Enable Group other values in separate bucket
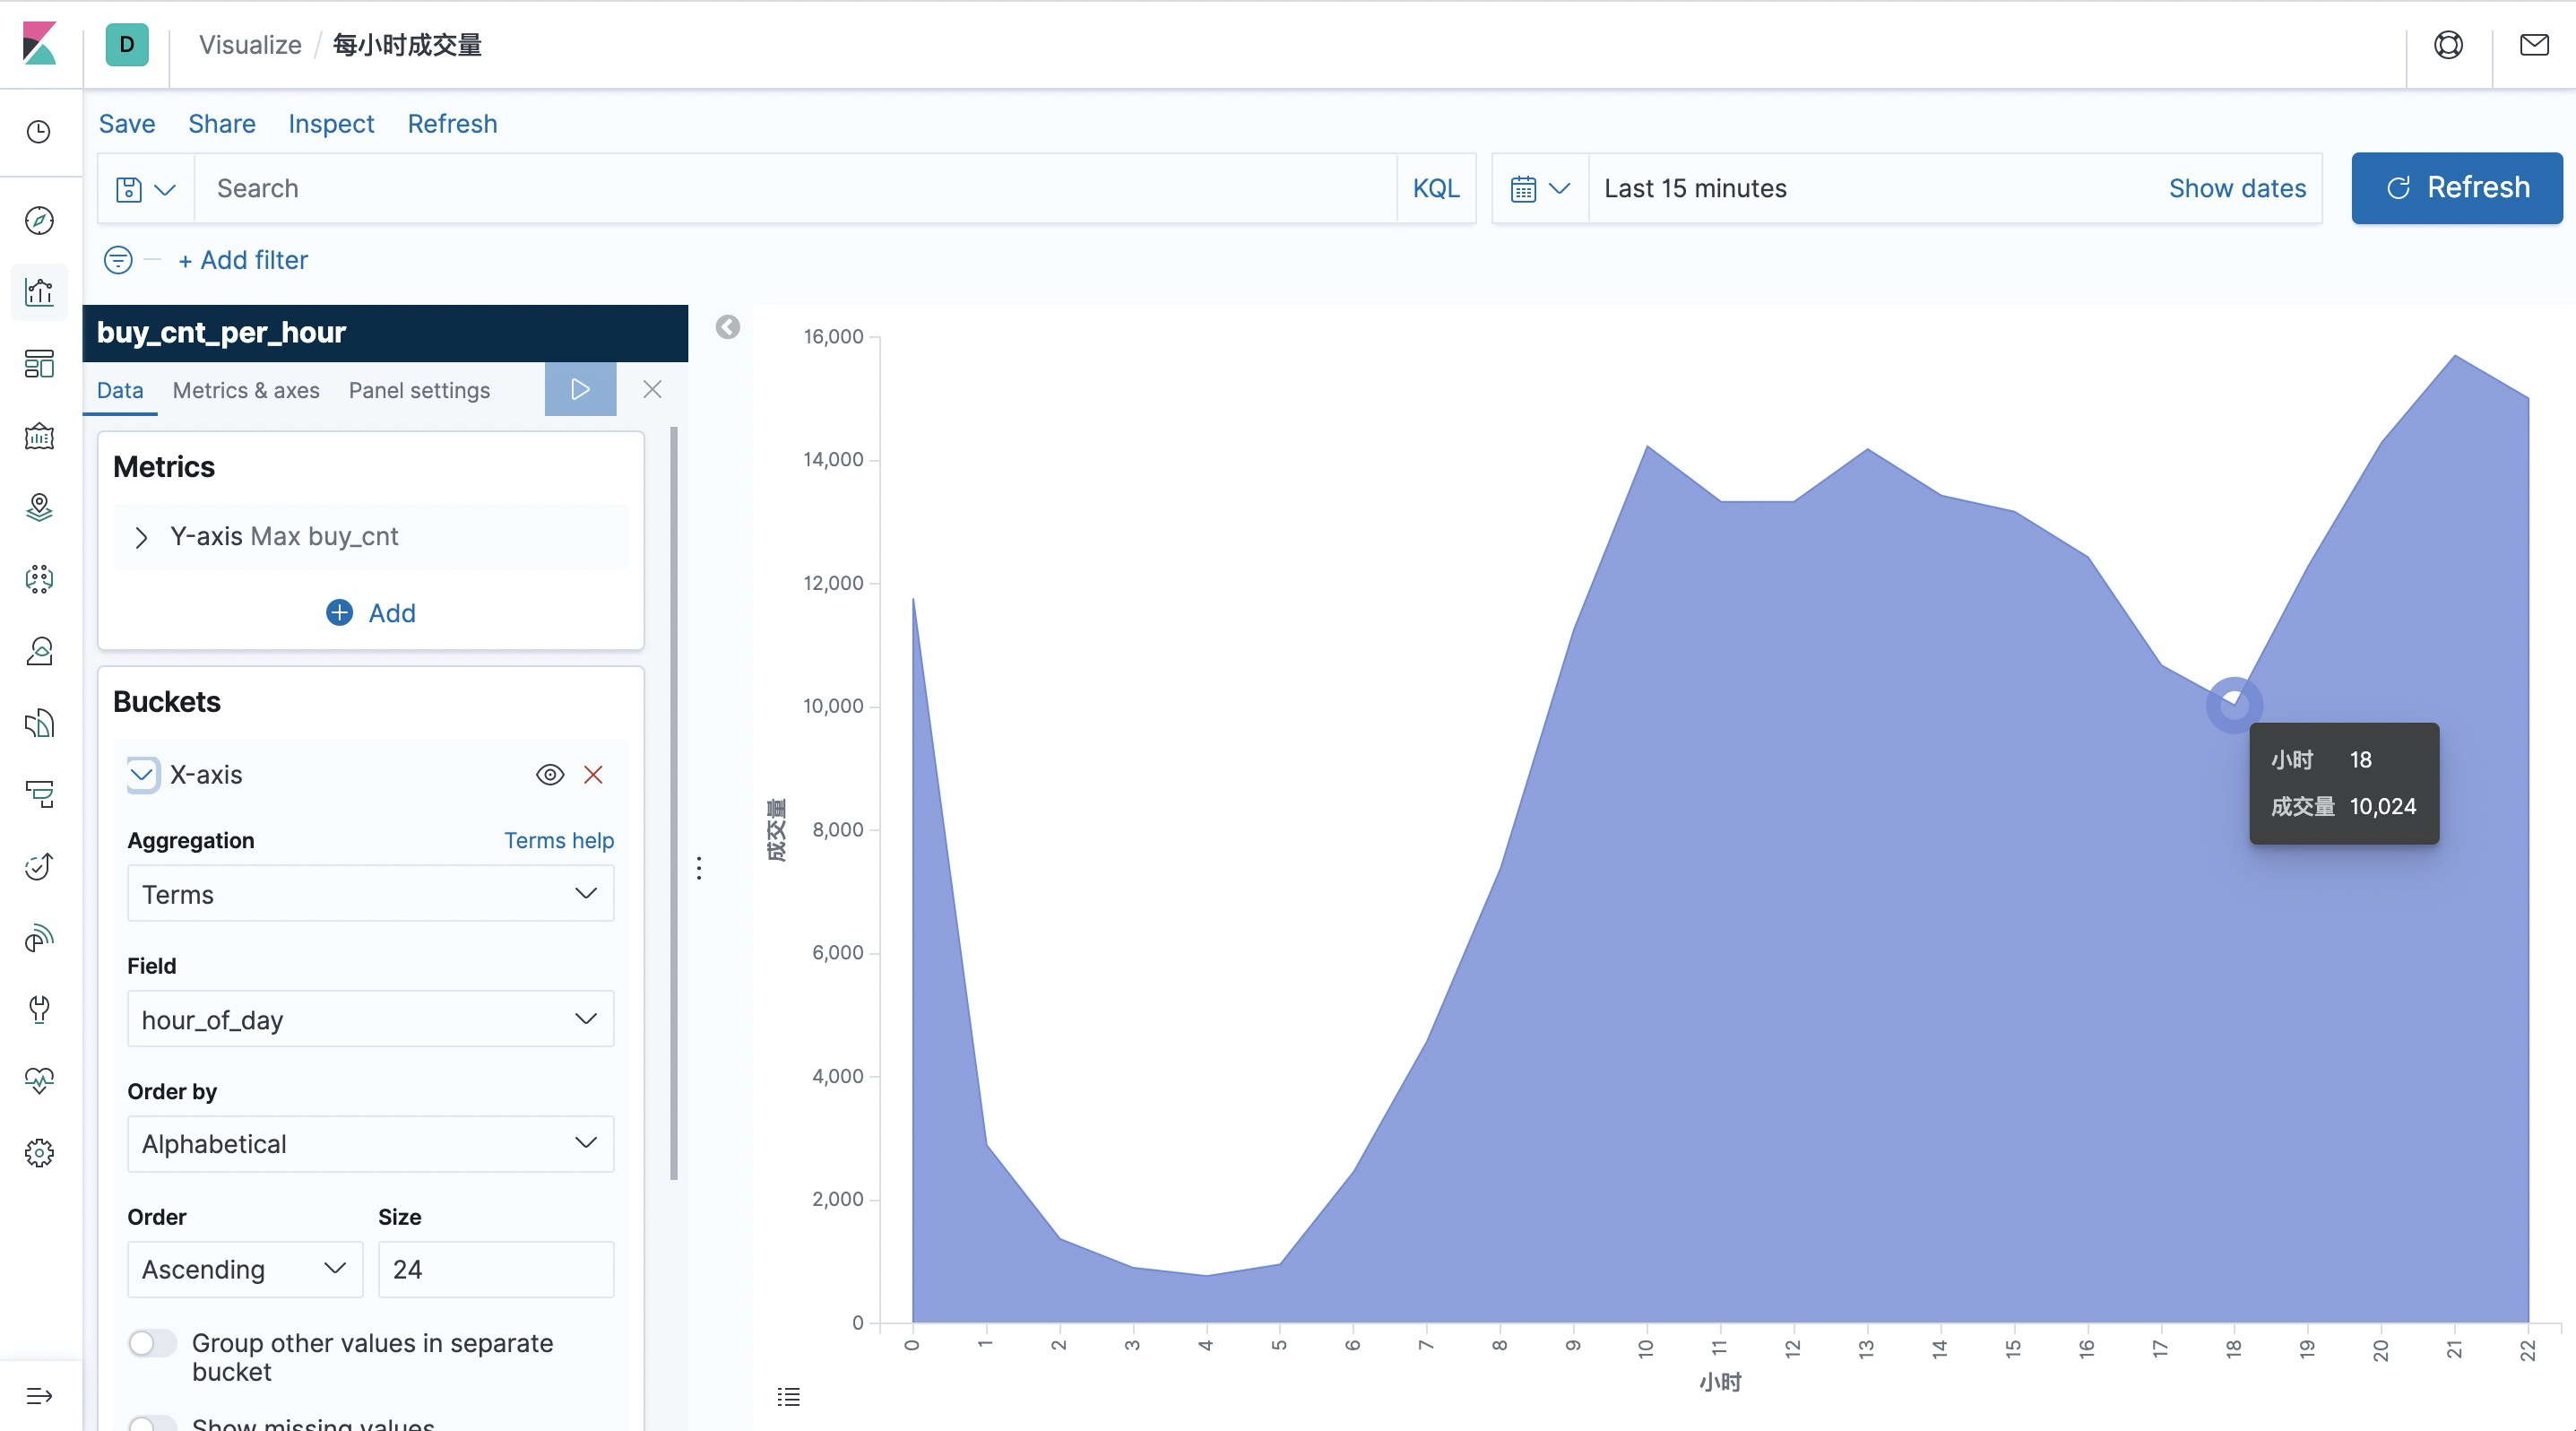 click(x=153, y=1343)
